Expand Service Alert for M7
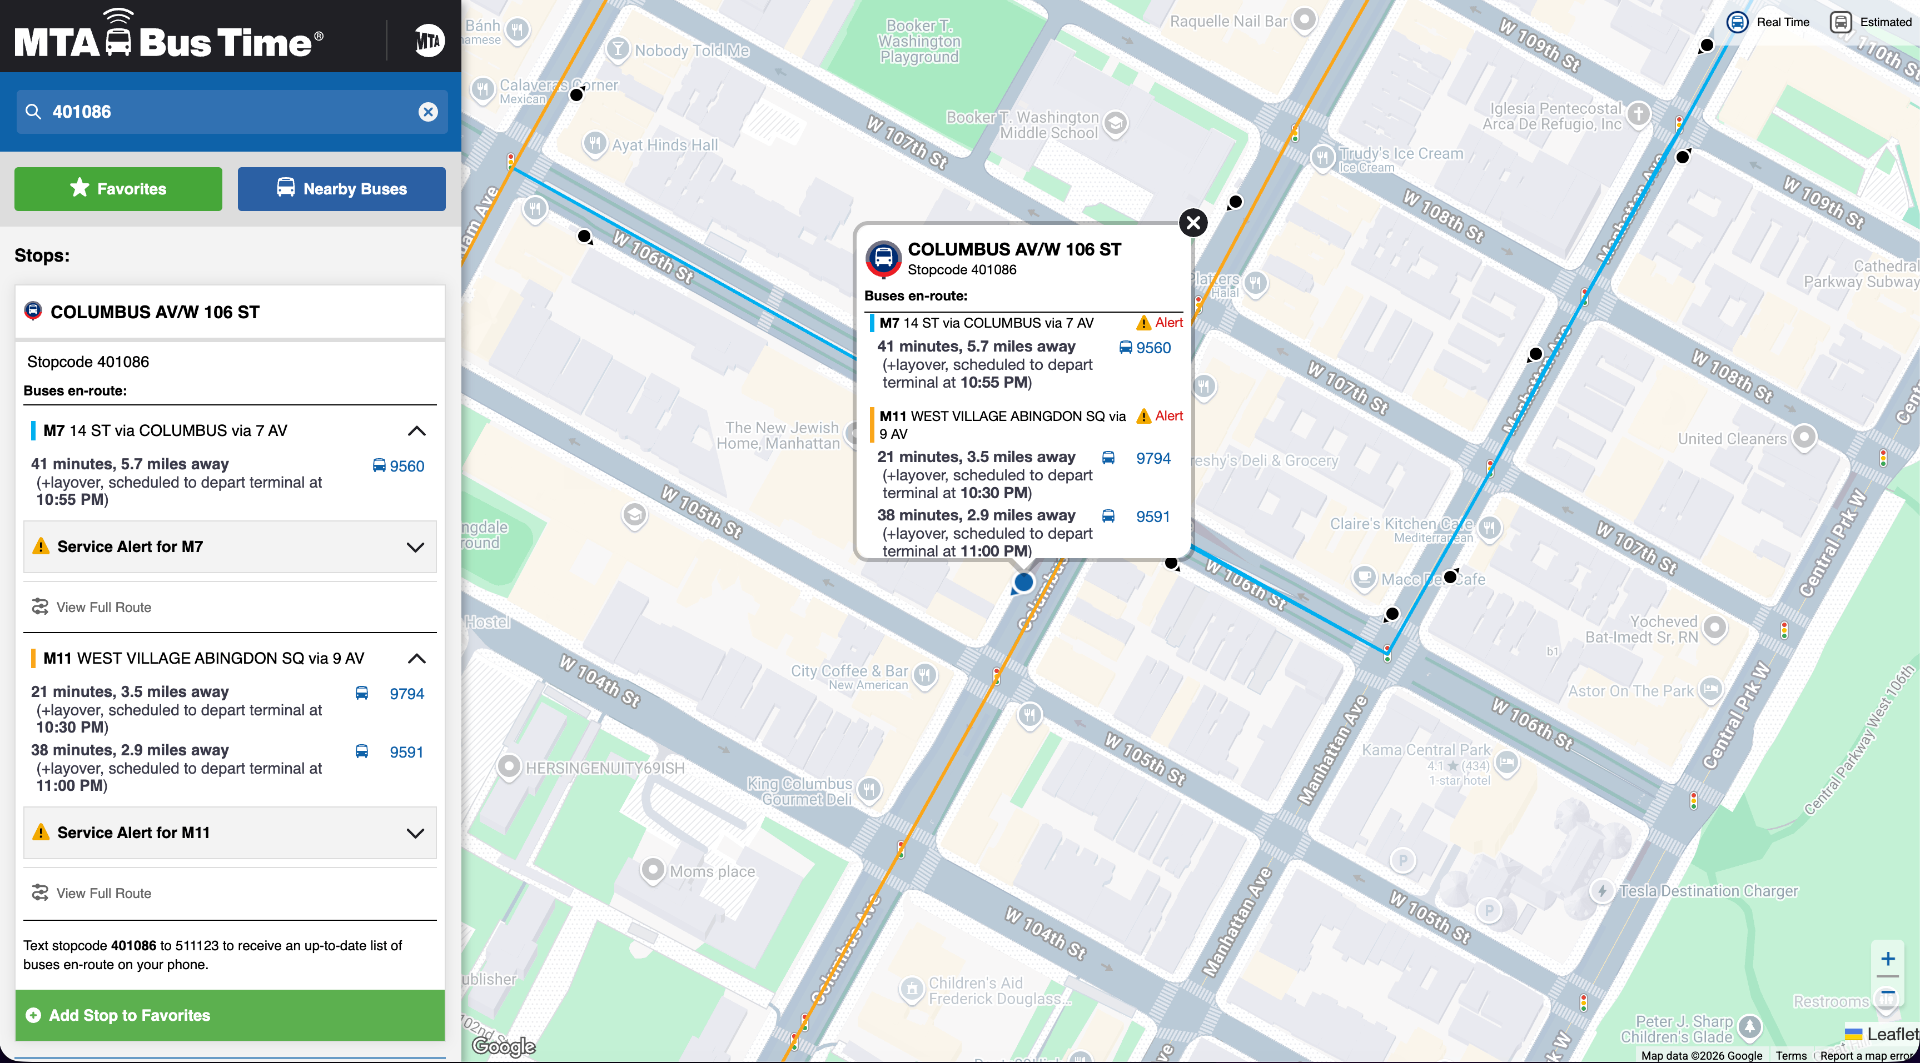Image resolution: width=1920 pixels, height=1063 pixels. pos(230,547)
